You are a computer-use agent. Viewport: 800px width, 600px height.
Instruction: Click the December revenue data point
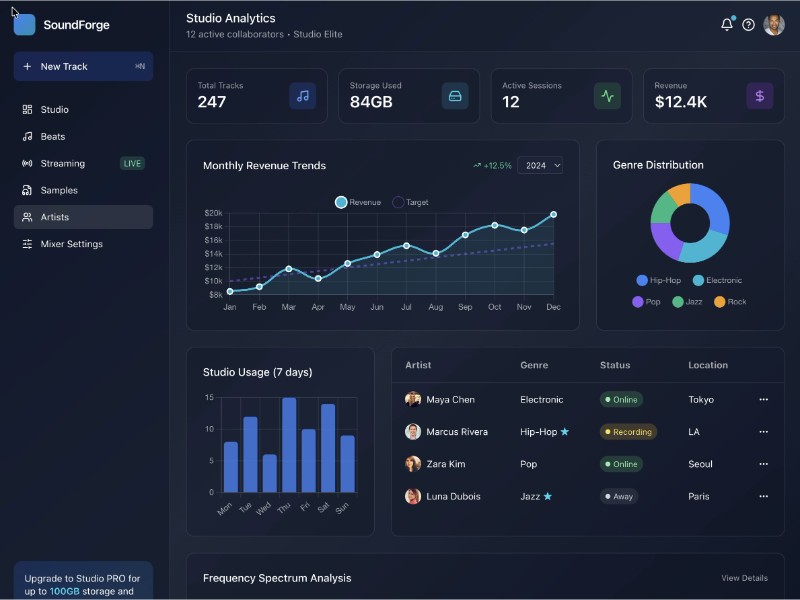pyautogui.click(x=554, y=214)
